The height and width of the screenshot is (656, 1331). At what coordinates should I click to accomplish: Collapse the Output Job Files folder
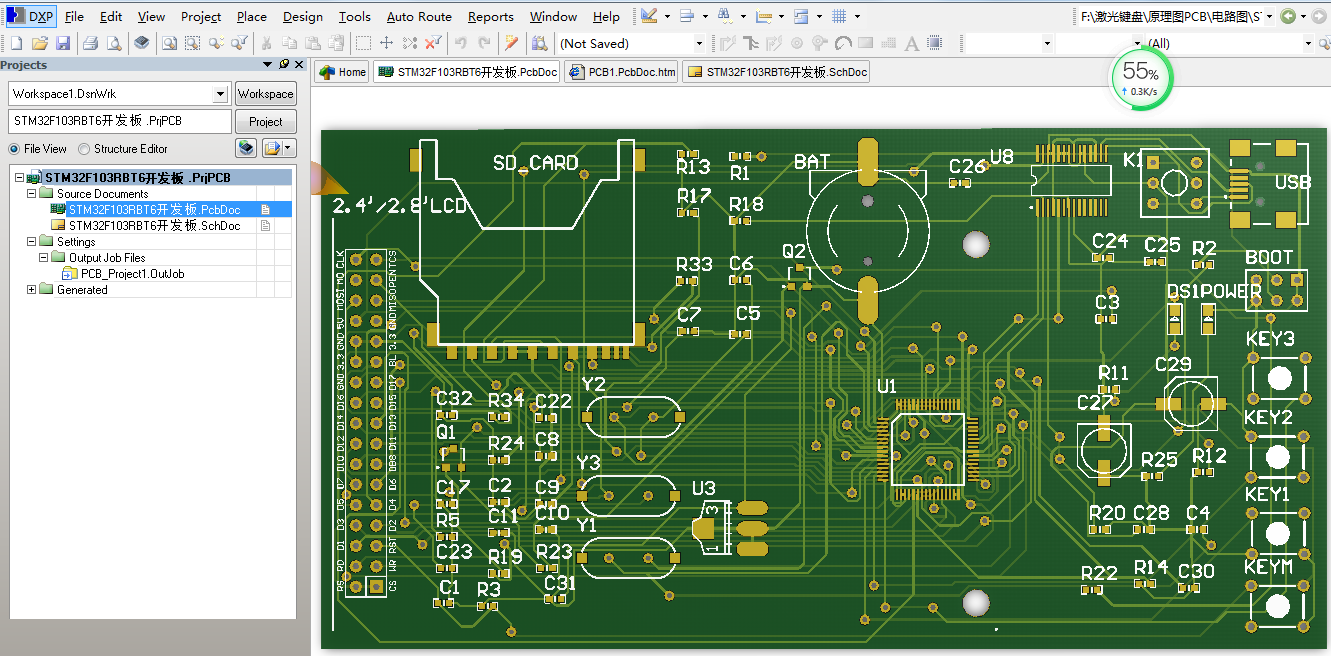(x=43, y=258)
